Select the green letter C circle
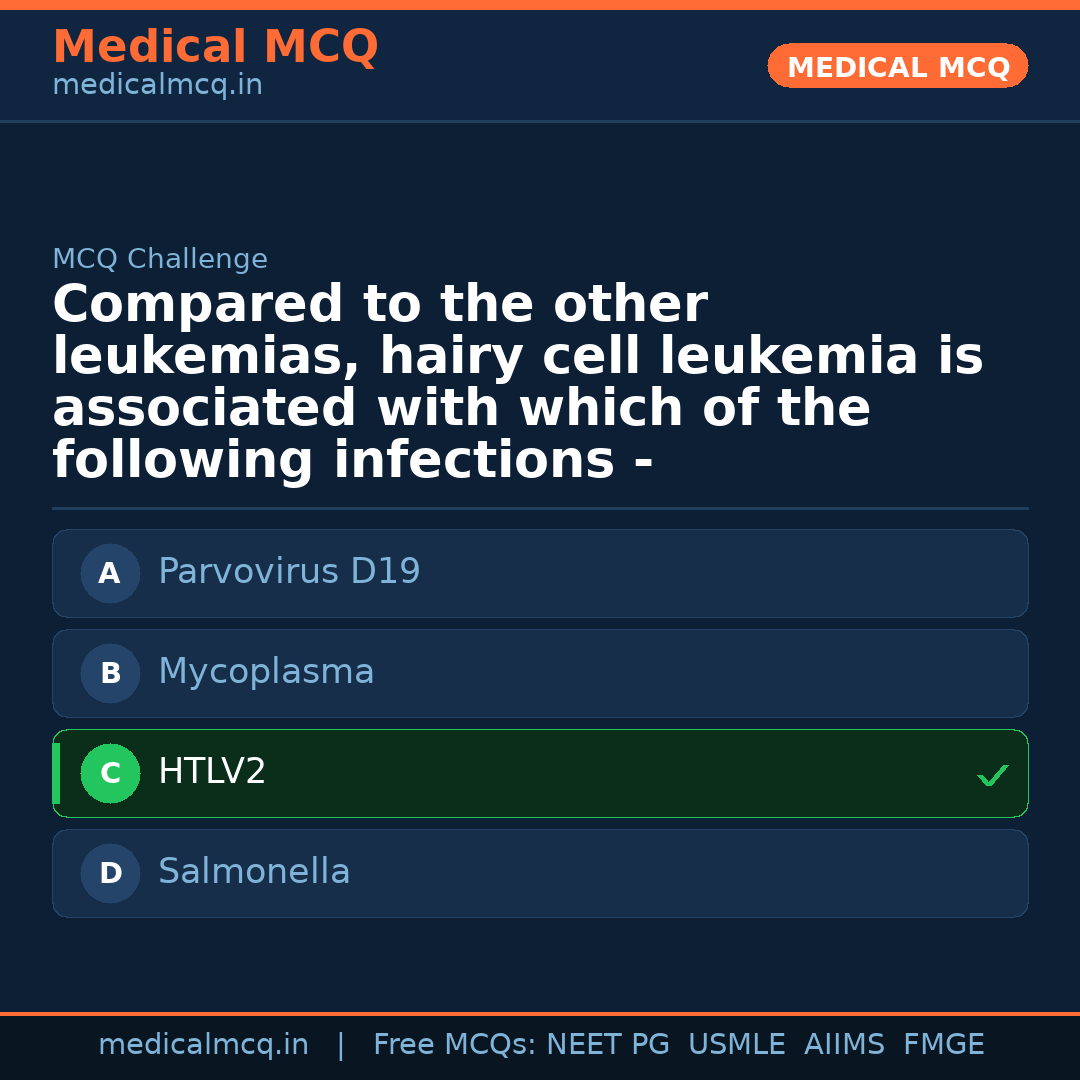The height and width of the screenshot is (1080, 1080). point(110,774)
